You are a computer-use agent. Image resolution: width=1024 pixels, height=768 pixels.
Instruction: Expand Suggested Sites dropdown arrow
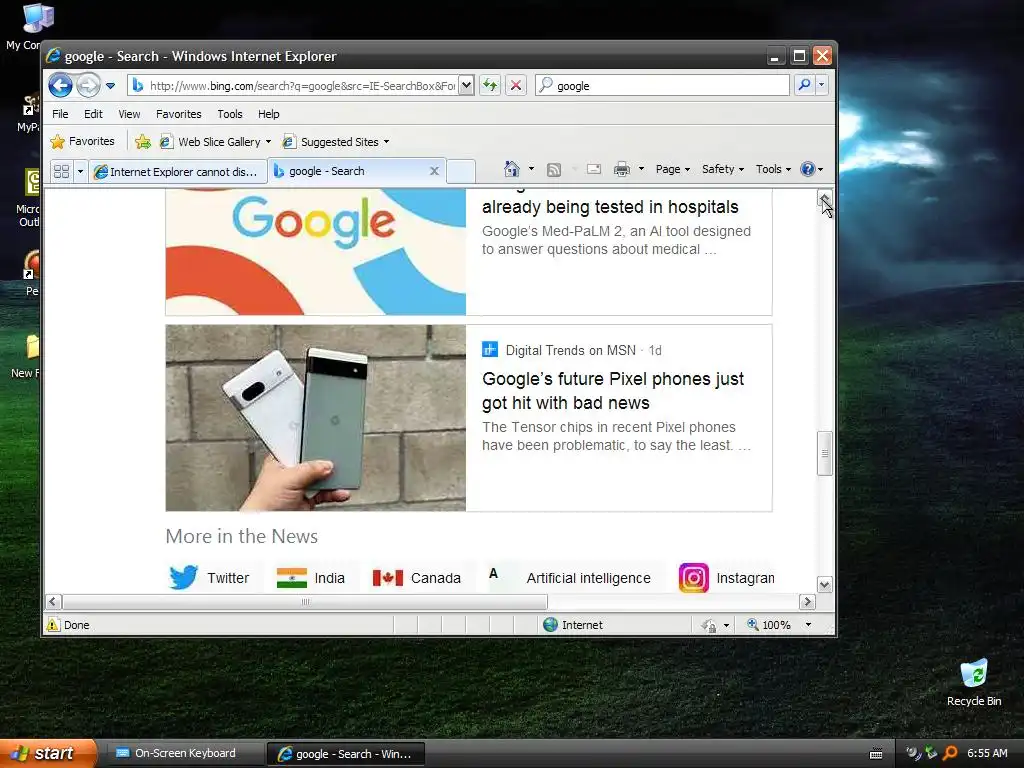[386, 142]
